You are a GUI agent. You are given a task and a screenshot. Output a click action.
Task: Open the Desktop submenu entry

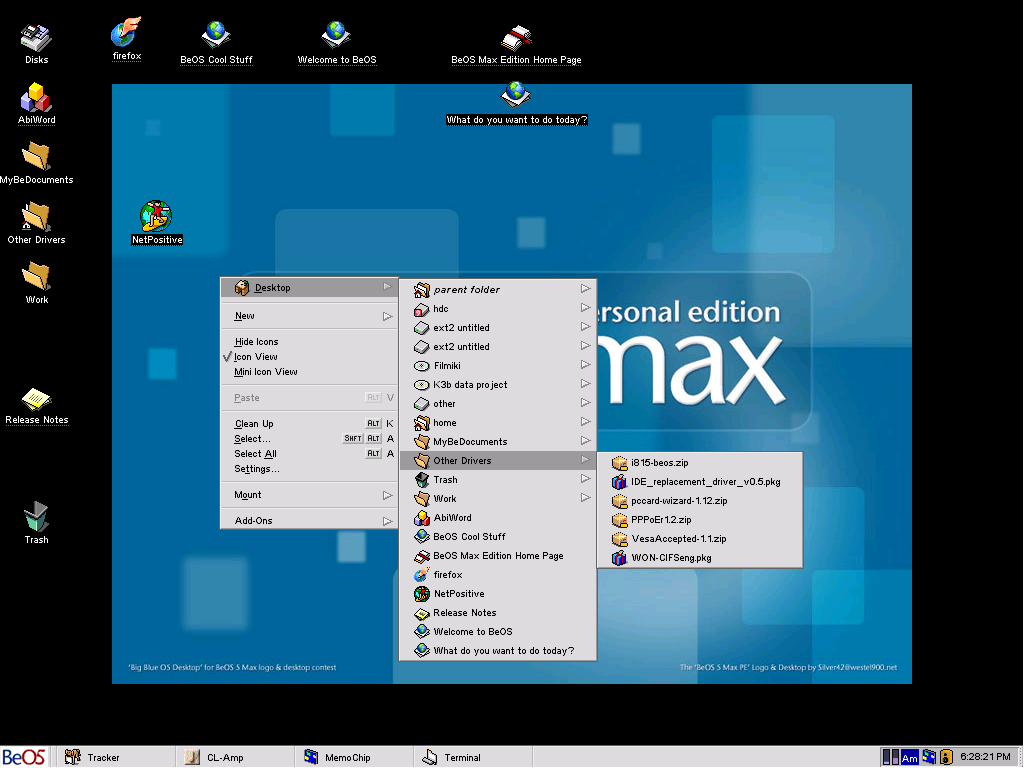tap(309, 287)
